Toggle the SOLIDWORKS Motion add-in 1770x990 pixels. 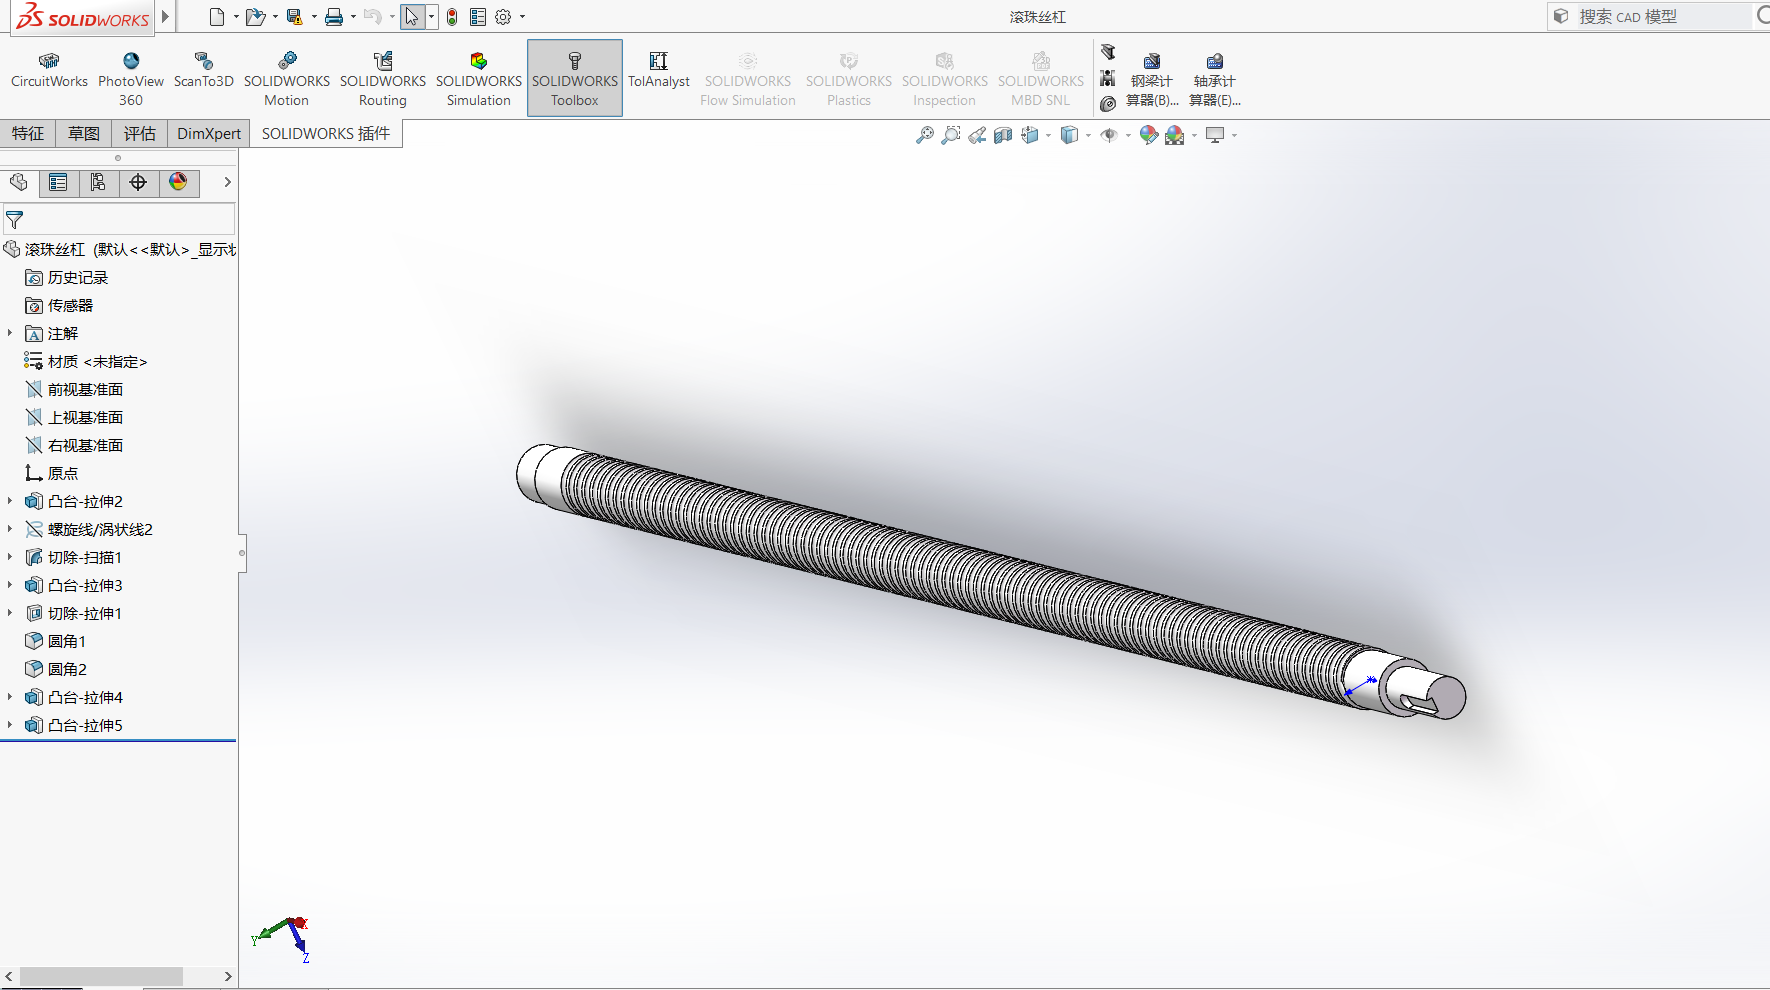tap(286, 79)
